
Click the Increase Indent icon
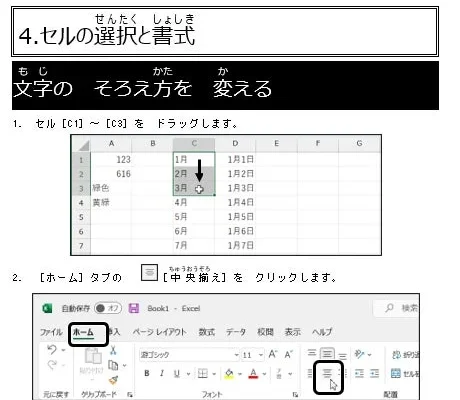pyautogui.click(x=375, y=373)
